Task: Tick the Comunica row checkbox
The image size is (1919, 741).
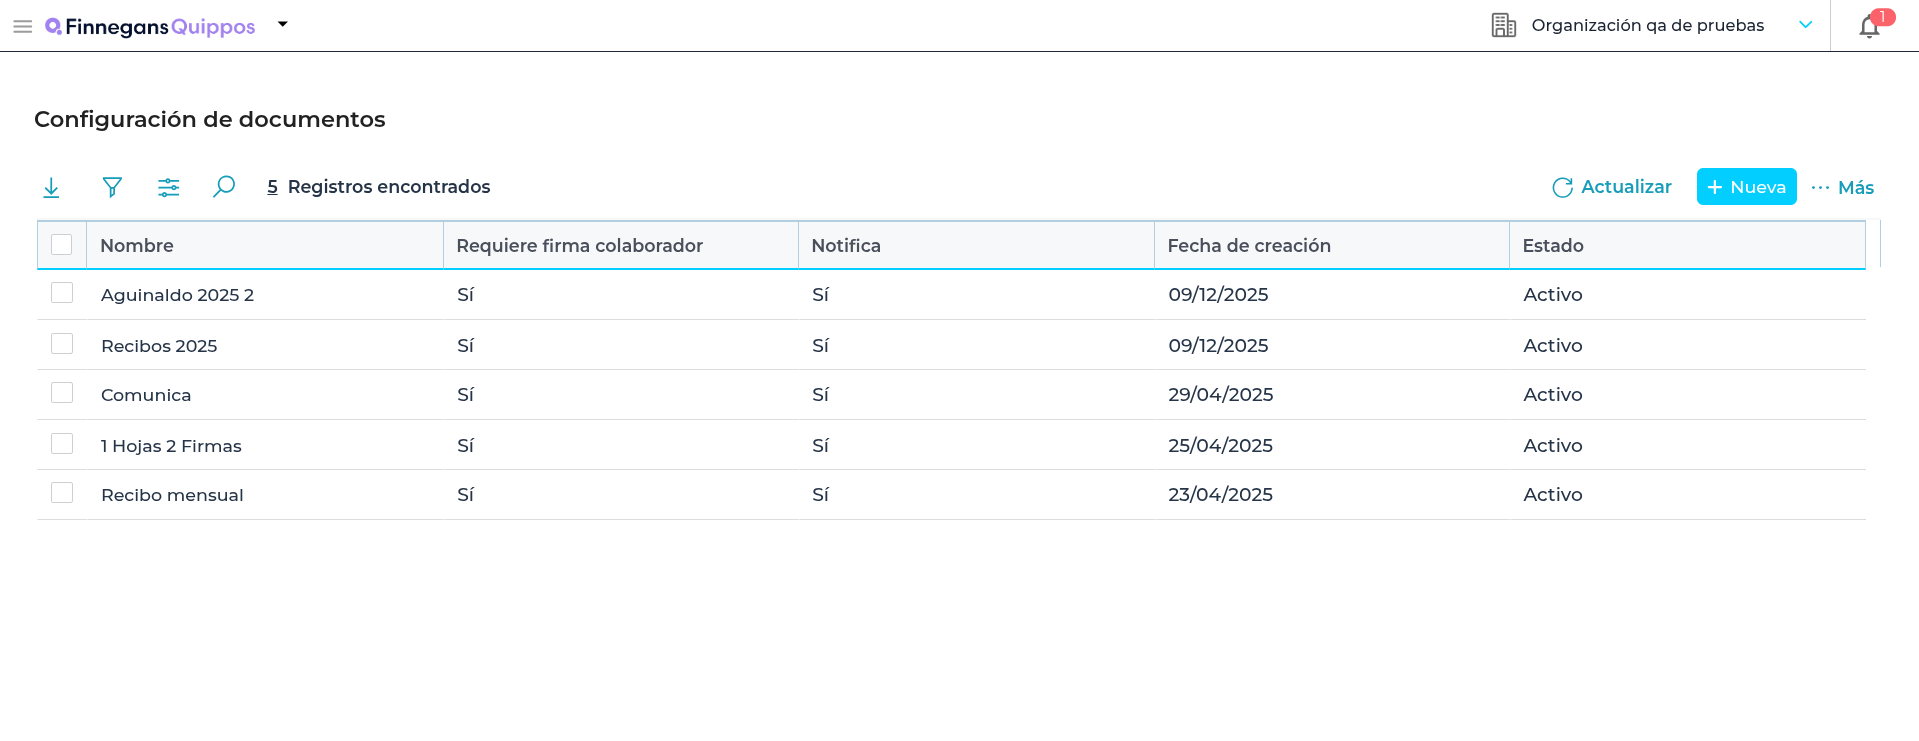Action: click(x=62, y=393)
